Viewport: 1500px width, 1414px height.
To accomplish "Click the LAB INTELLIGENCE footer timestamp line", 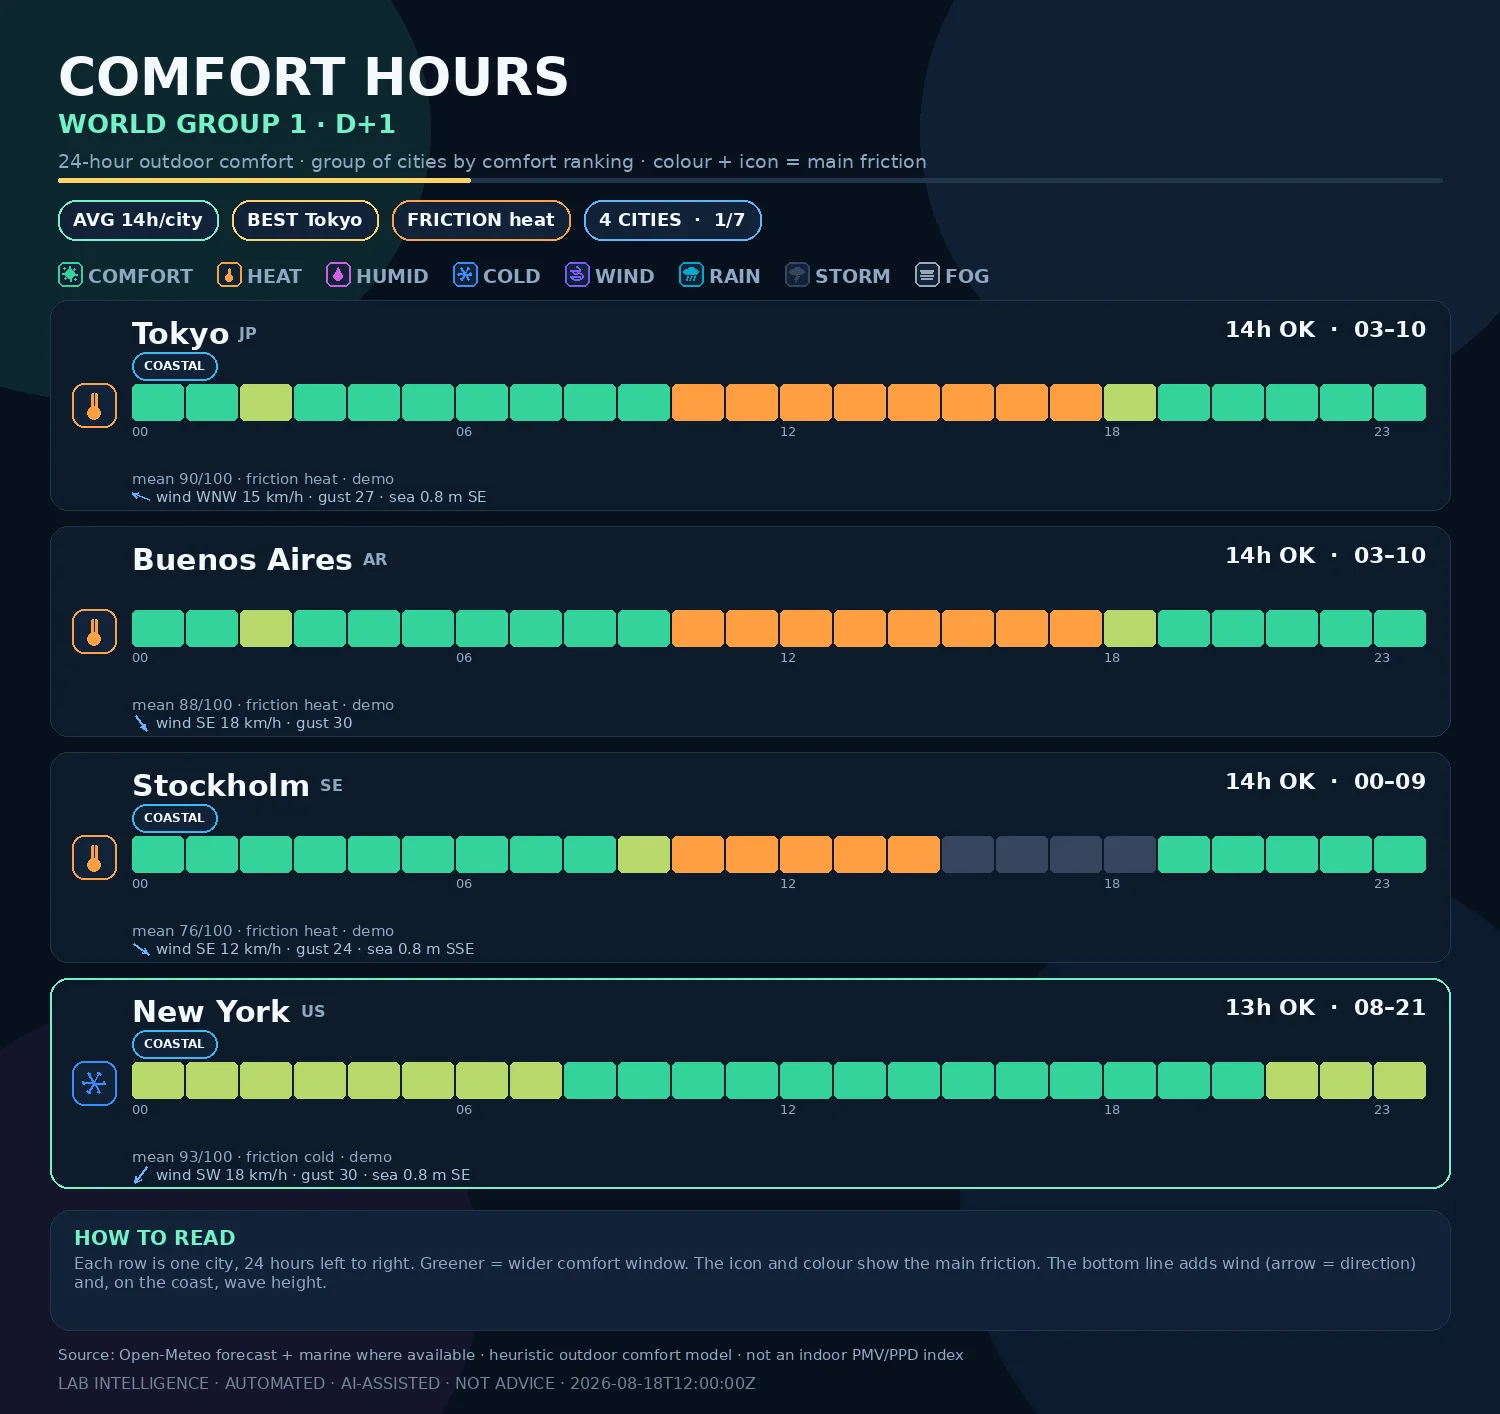I will pyautogui.click(x=407, y=1384).
